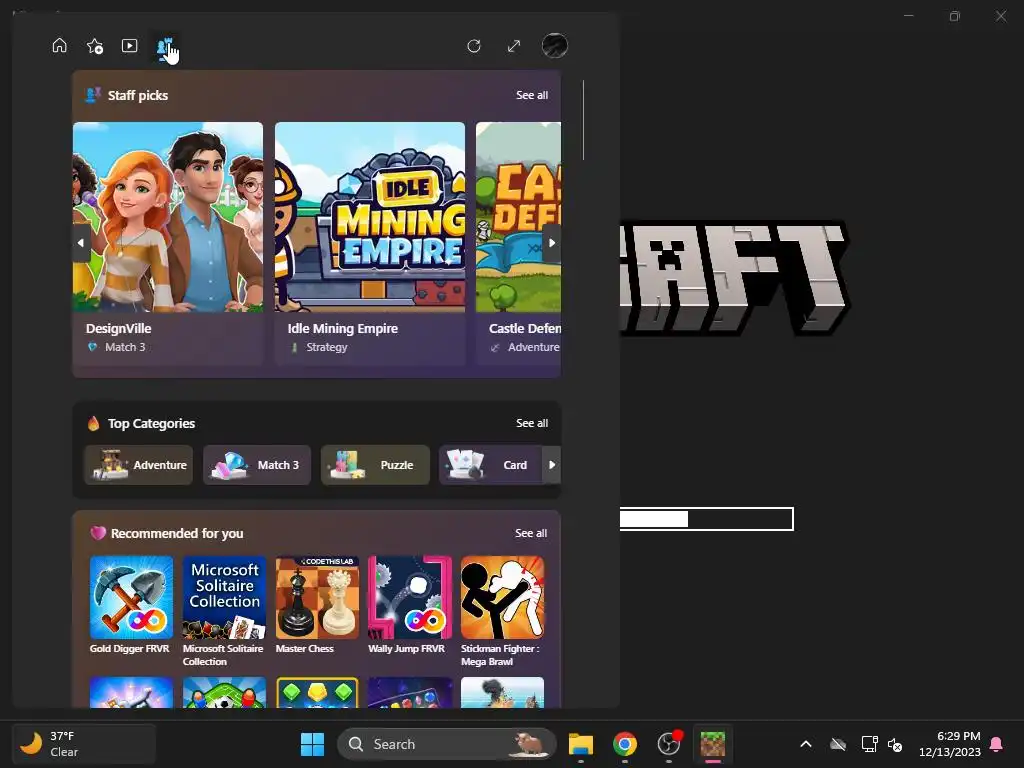This screenshot has height=768, width=1024.
Task: Click the OneDrive cloud tray icon
Action: (x=838, y=744)
